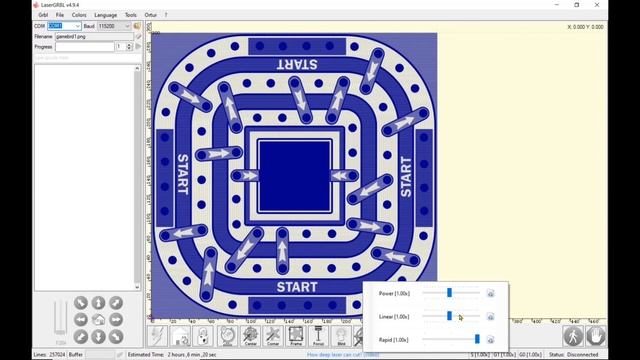Click the G0 [1.00x] status entry
The image size is (640, 360).
coord(530,355)
